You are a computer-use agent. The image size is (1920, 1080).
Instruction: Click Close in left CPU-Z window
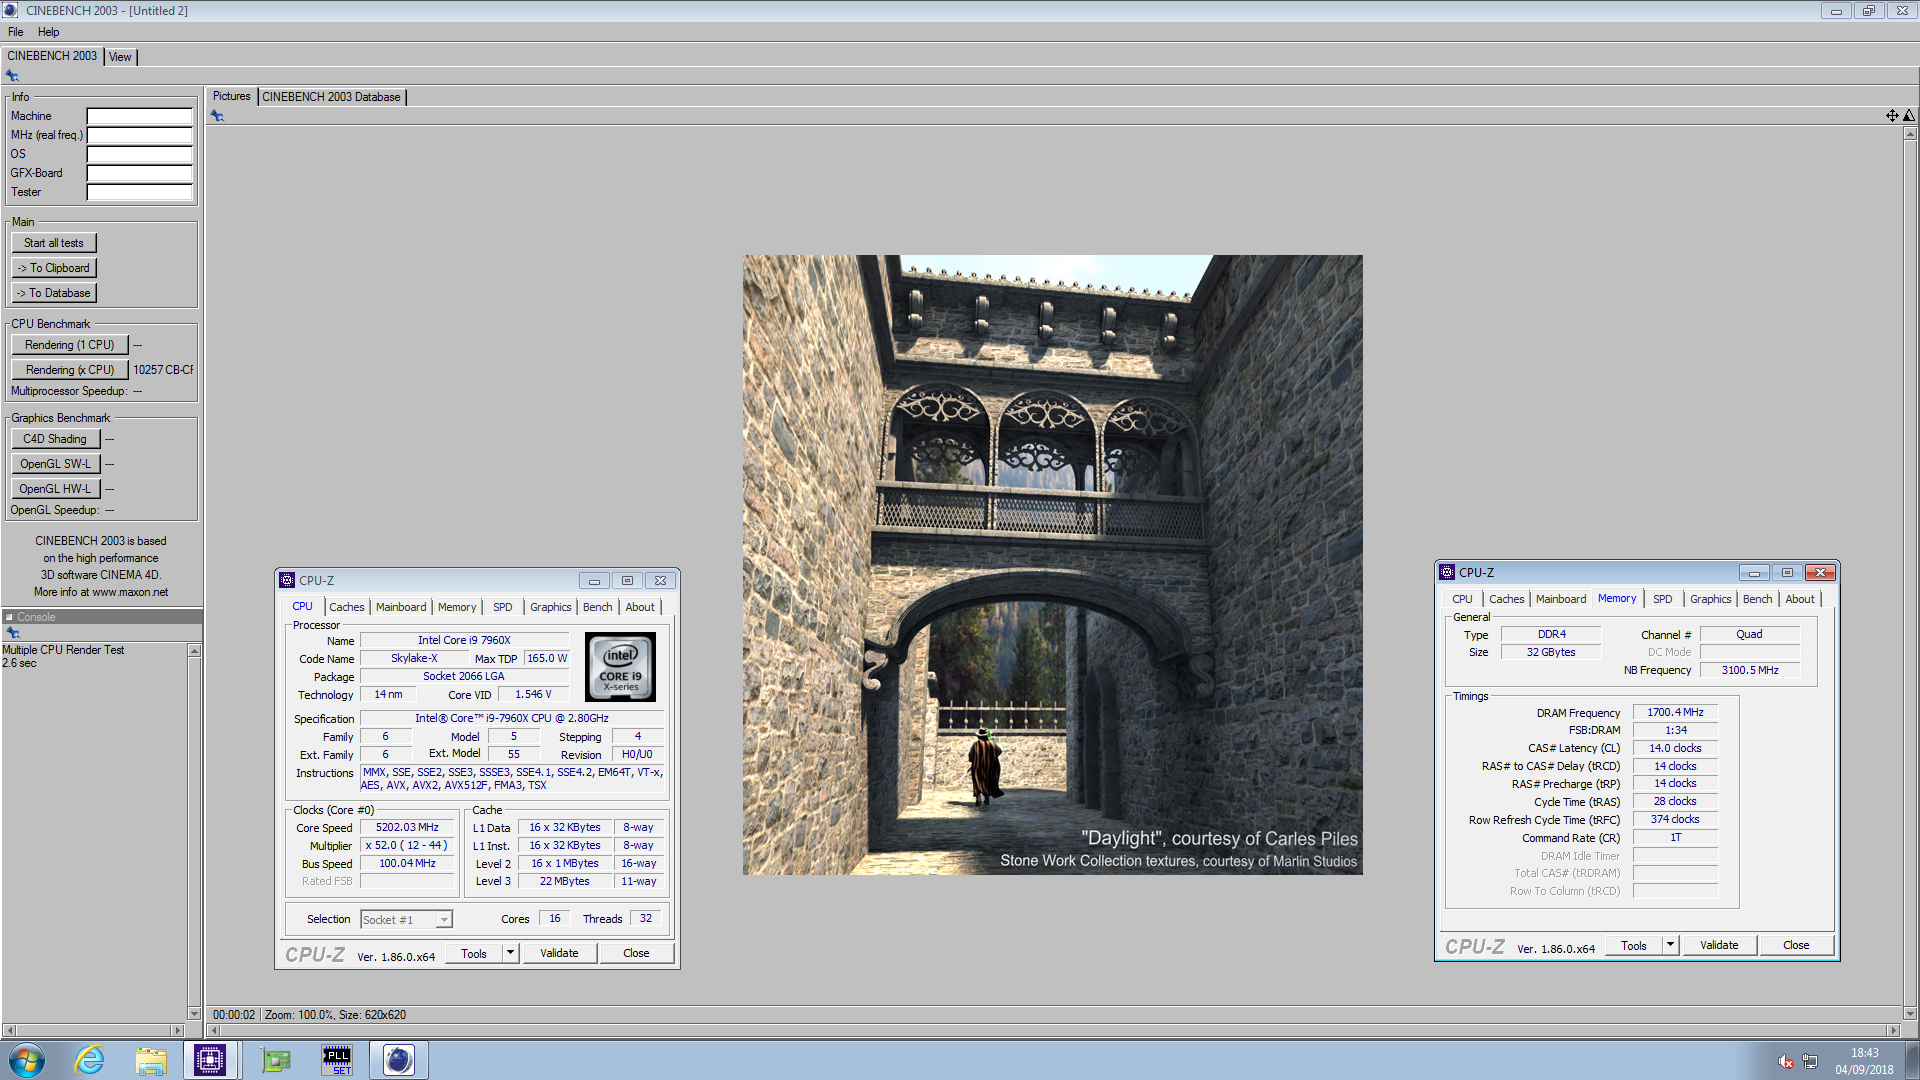click(x=636, y=953)
